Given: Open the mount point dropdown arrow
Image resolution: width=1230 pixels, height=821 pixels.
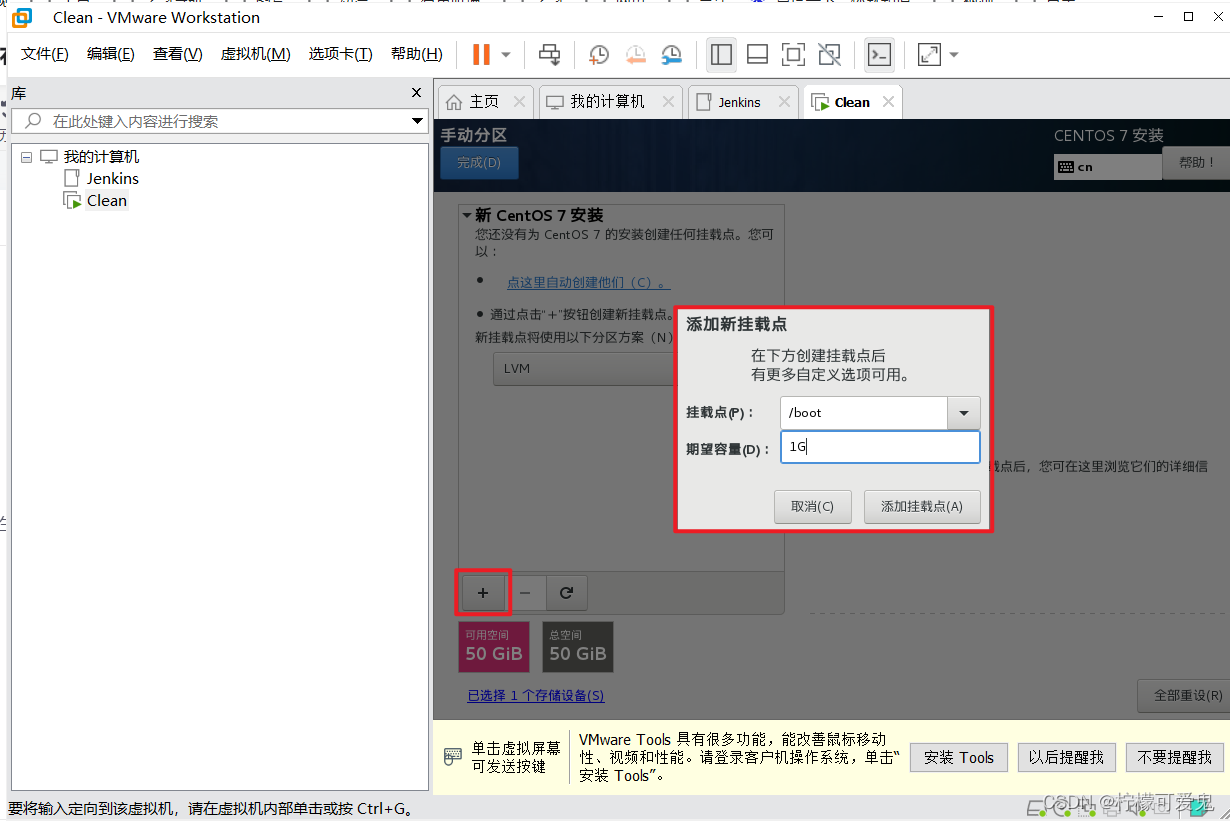Looking at the screenshot, I should point(964,413).
